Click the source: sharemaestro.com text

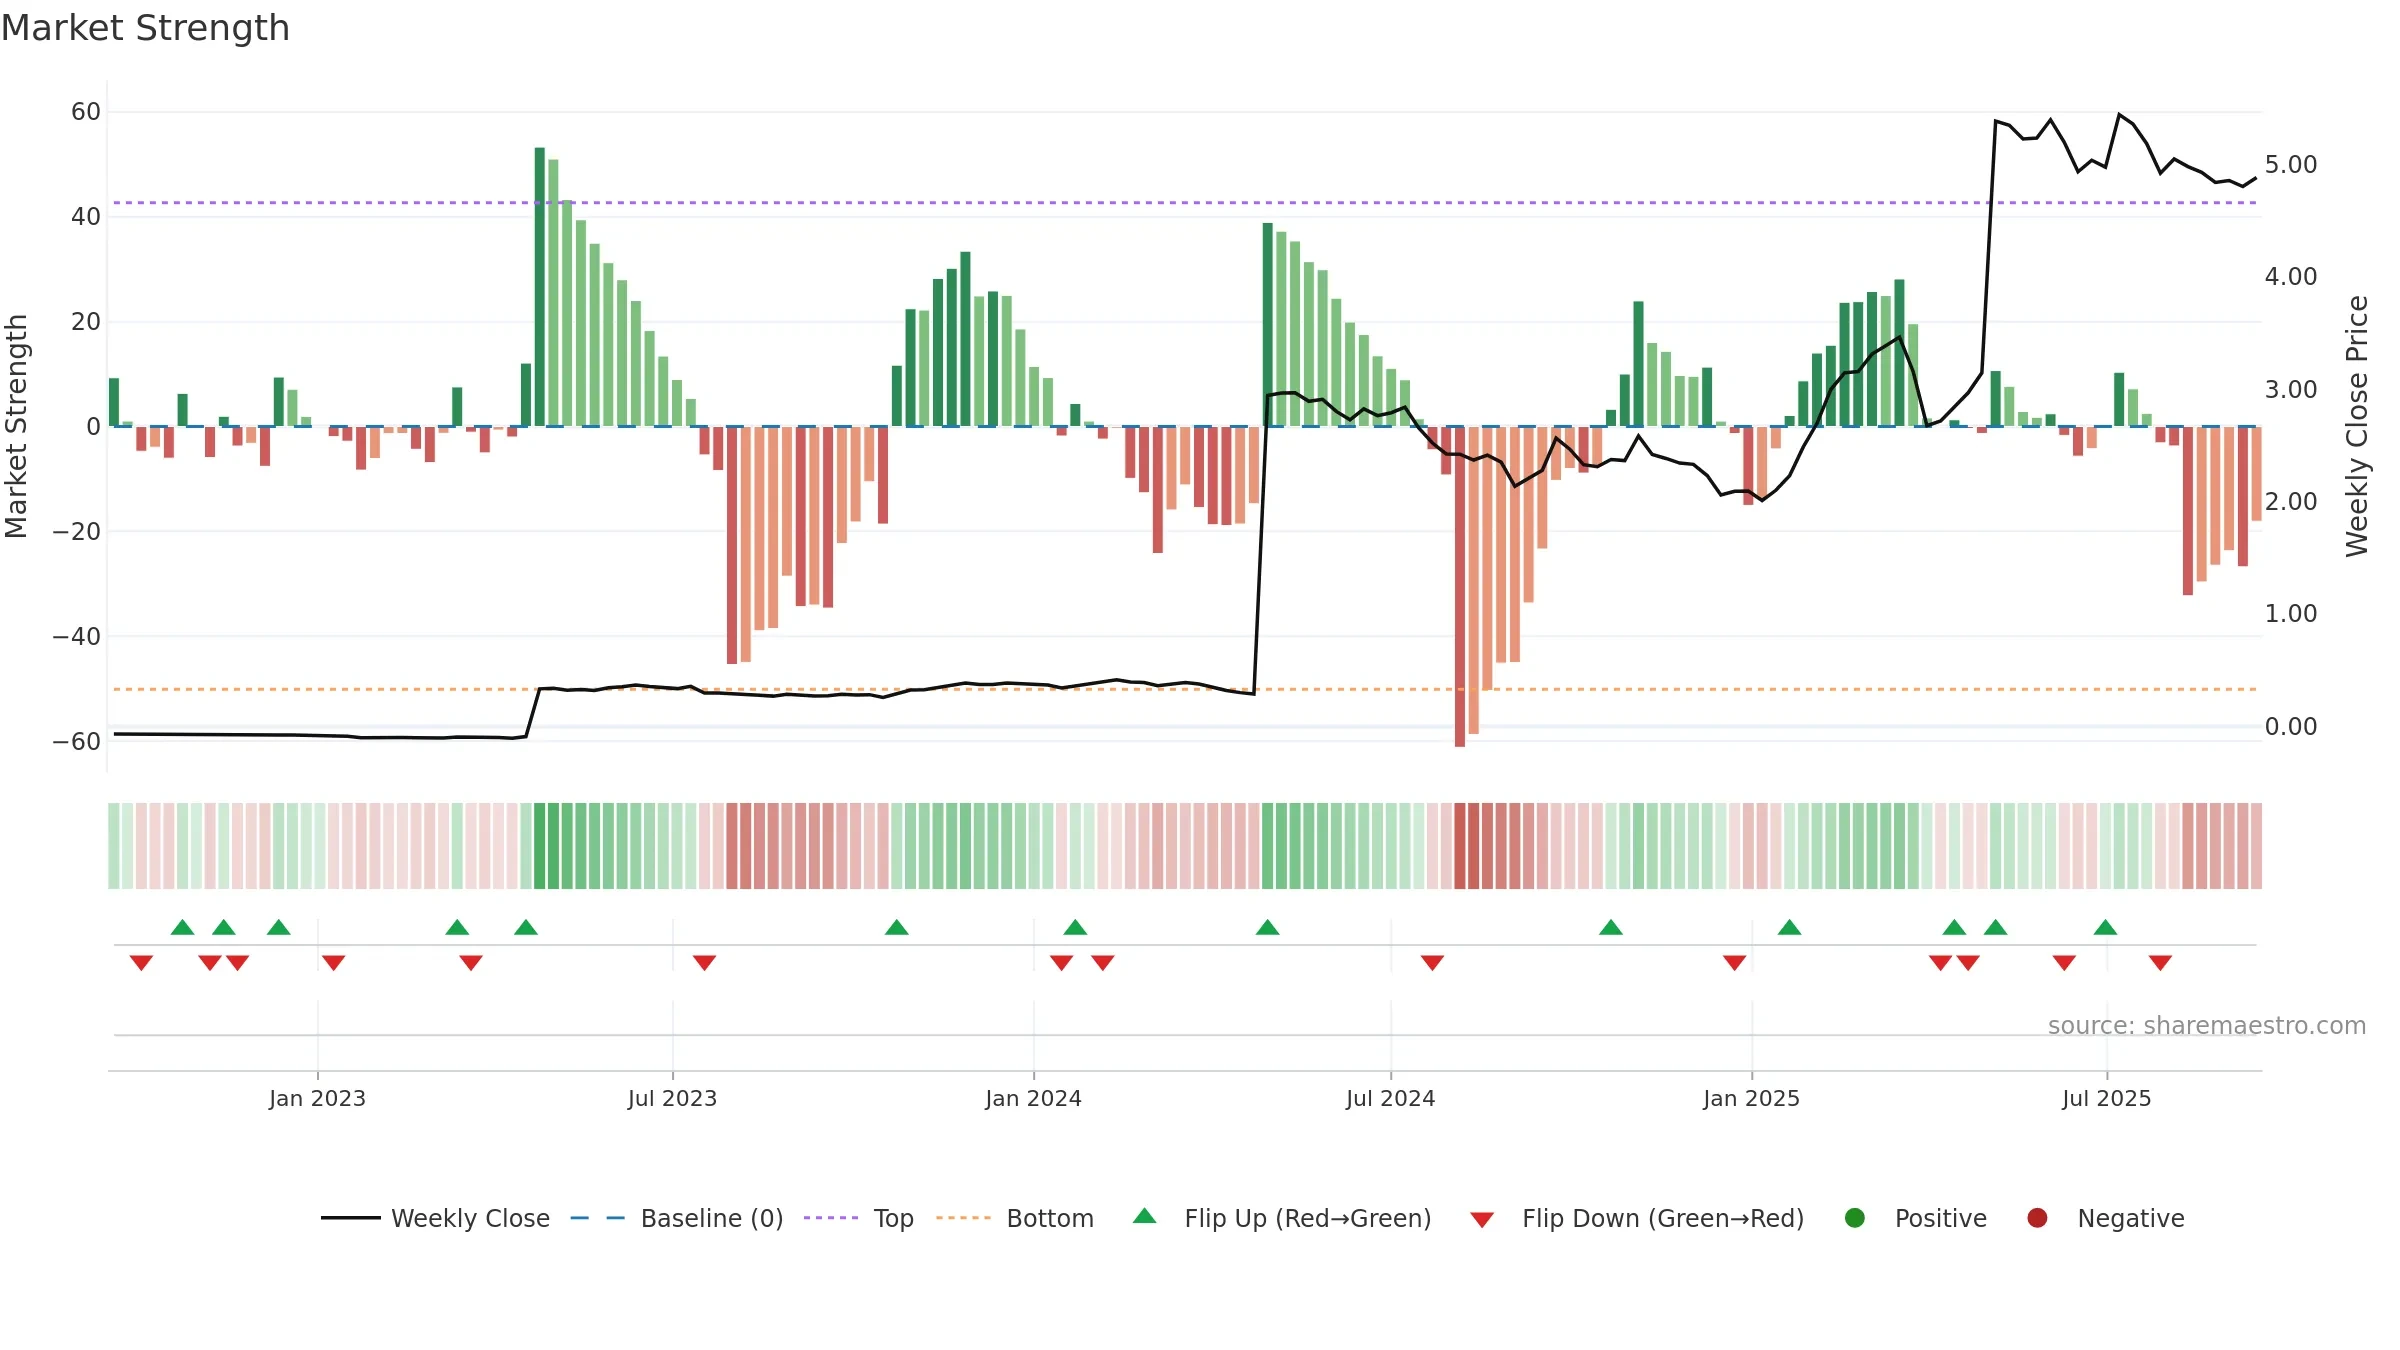click(x=2207, y=1025)
